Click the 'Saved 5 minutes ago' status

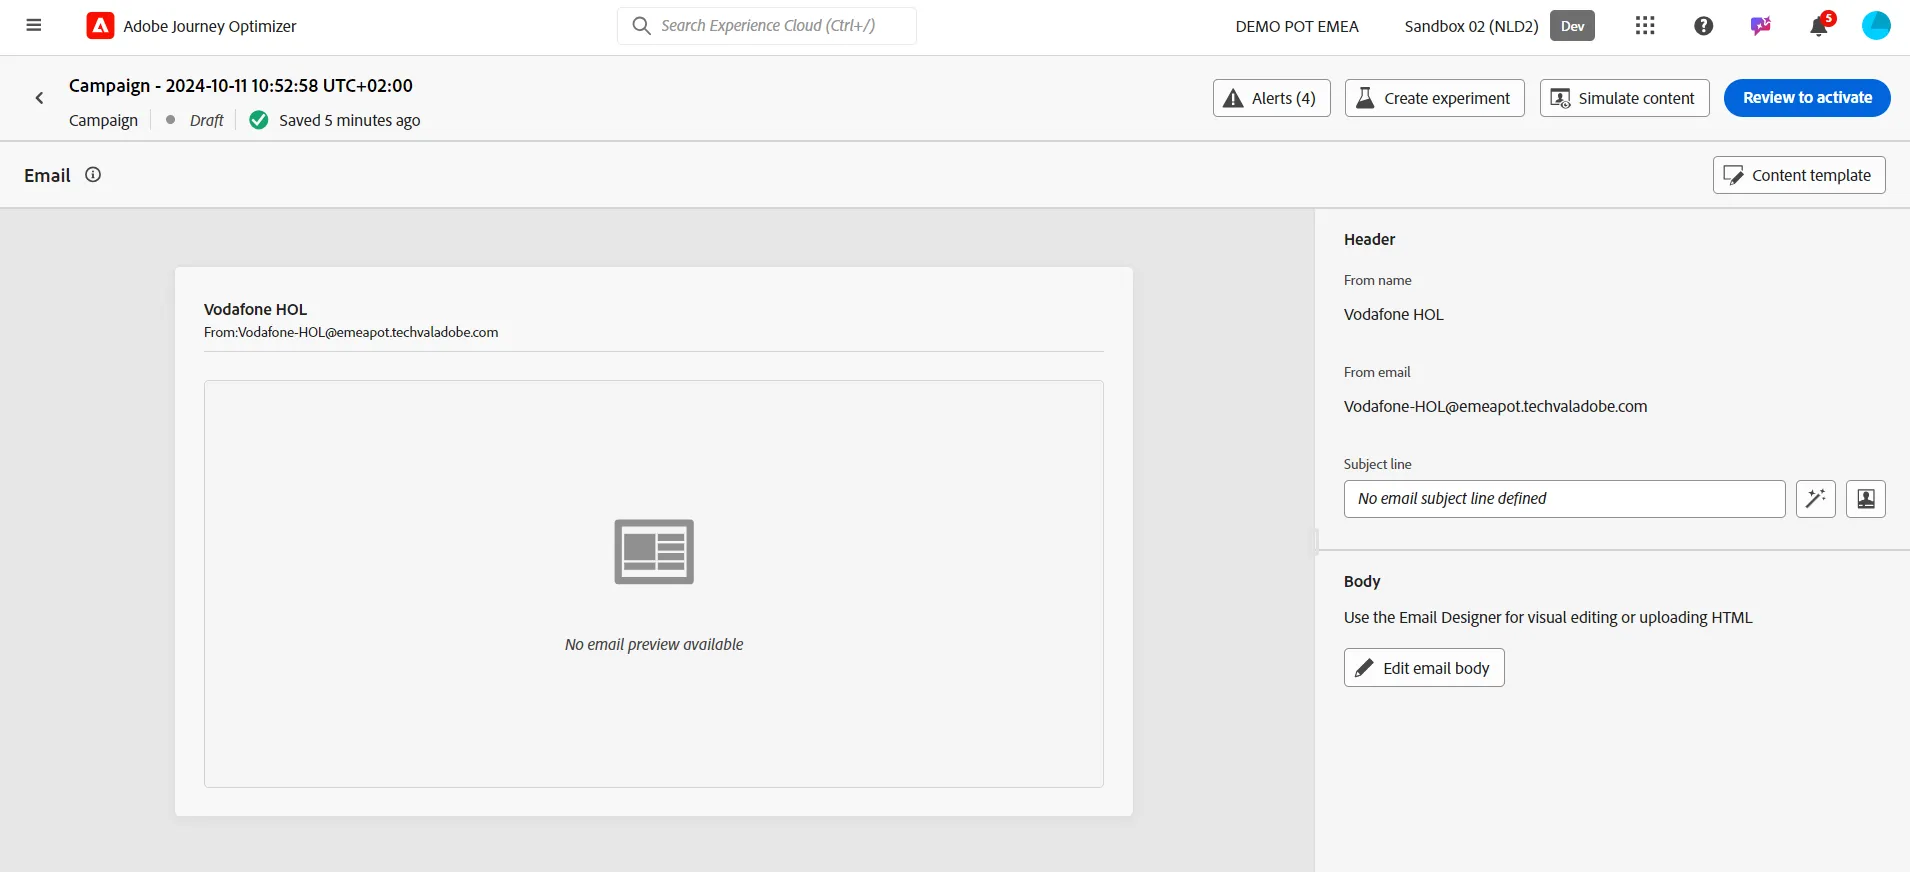(x=350, y=120)
